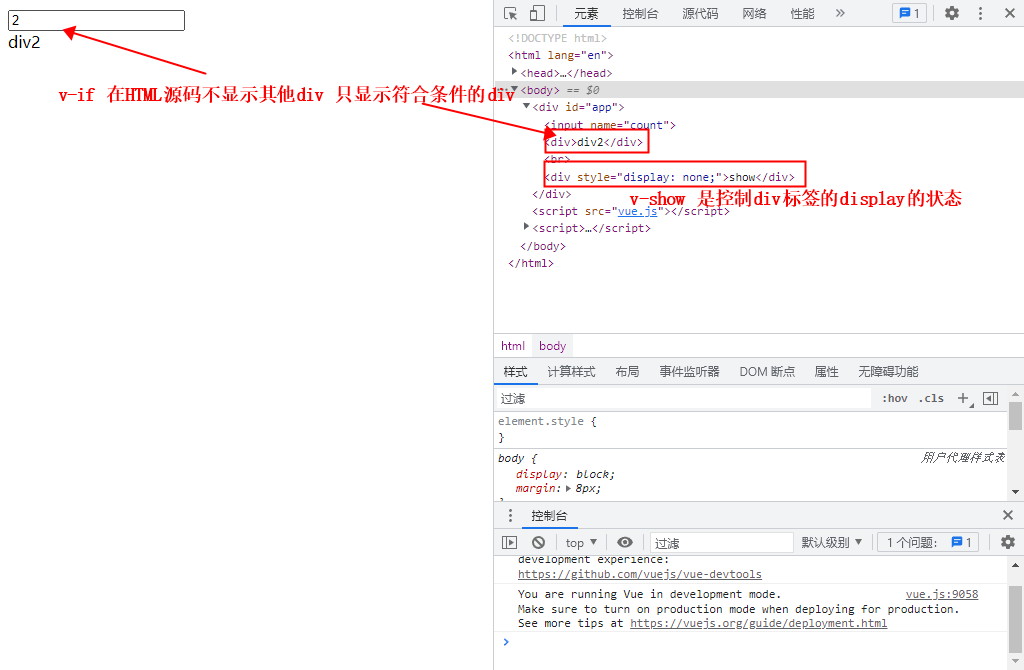The width and height of the screenshot is (1024, 670).
Task: Click the body breadcrumb
Action: (x=552, y=346)
